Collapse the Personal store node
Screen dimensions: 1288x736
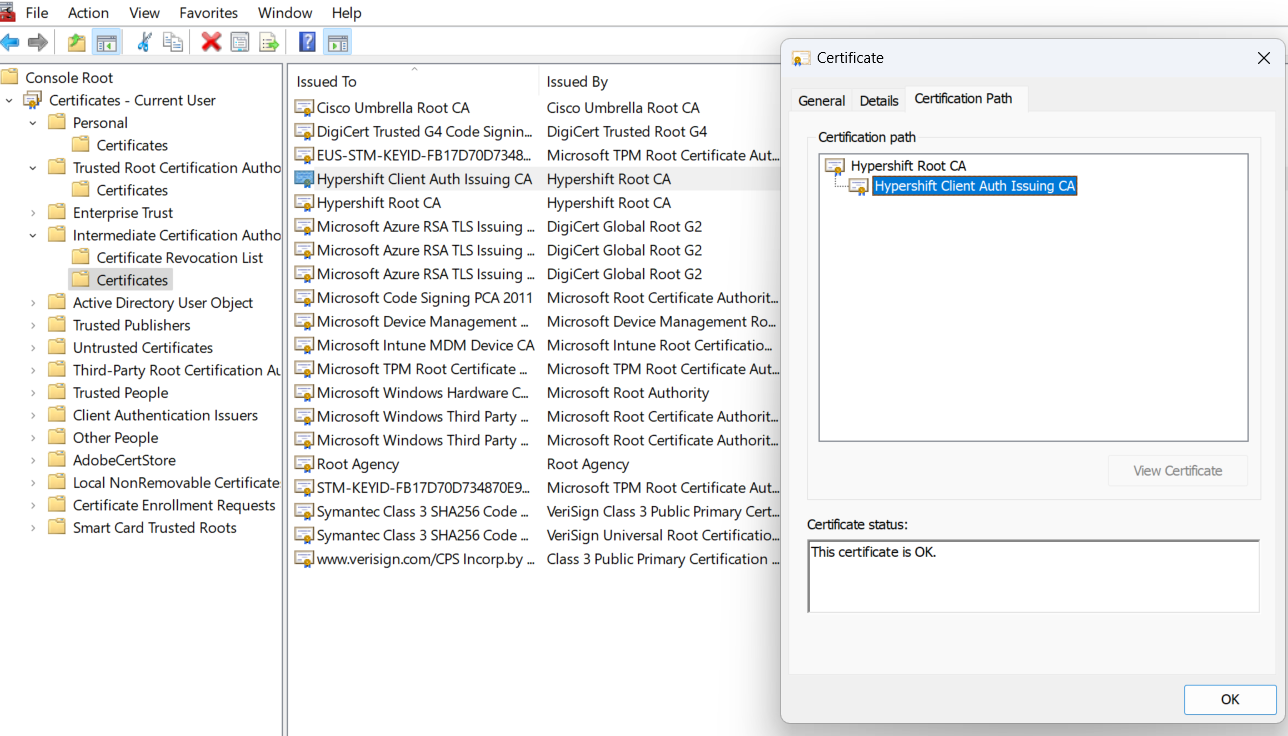pos(33,123)
